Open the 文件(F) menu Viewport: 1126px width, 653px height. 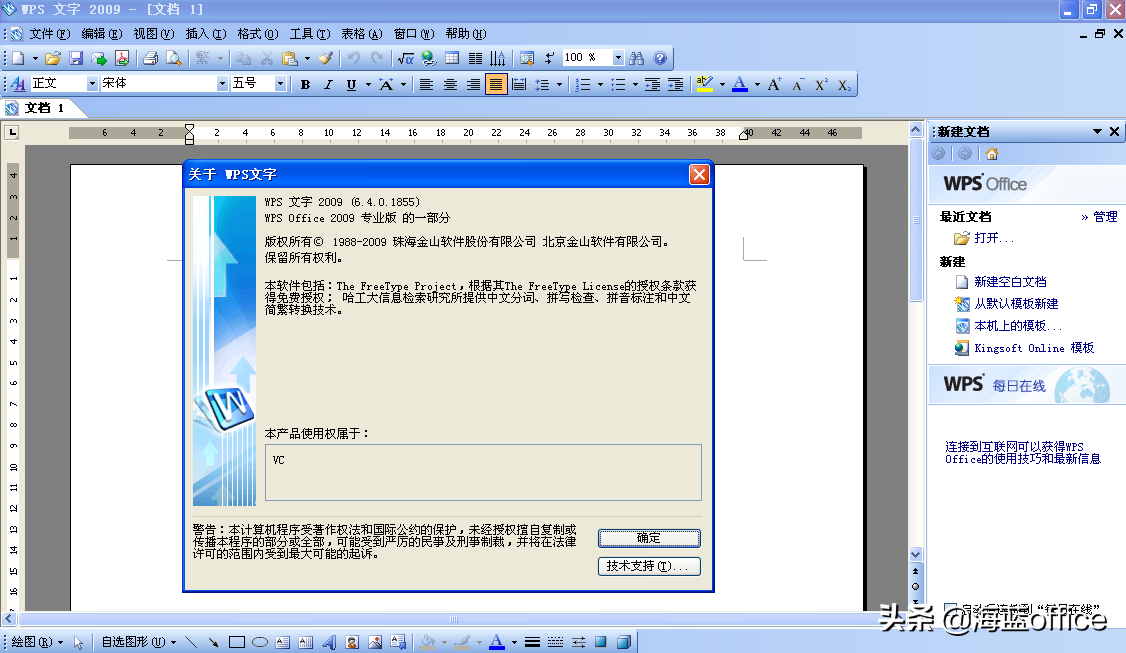coord(49,34)
